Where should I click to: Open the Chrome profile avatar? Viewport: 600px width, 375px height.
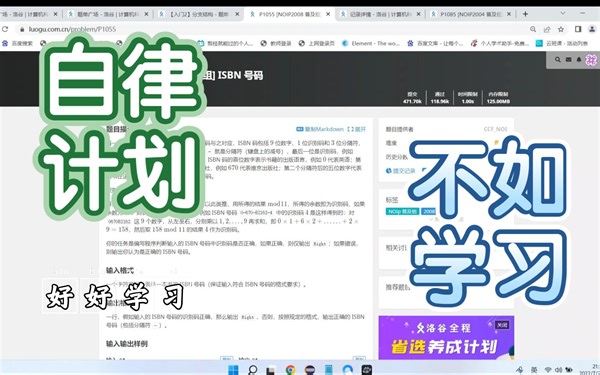click(x=592, y=29)
